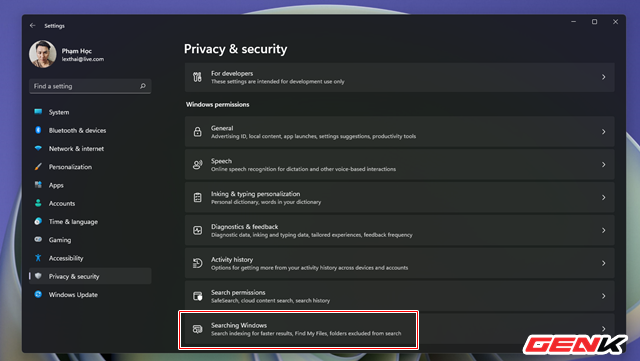Select Apps in the sidebar

point(90,185)
